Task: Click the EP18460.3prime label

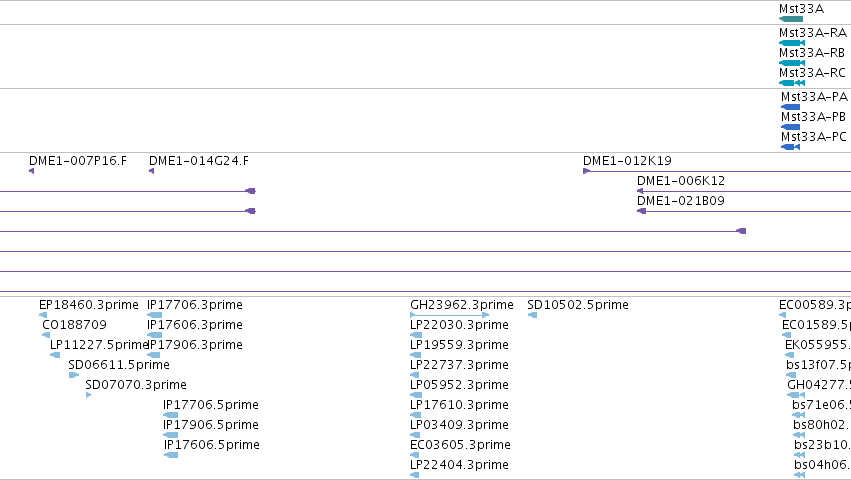Action: click(x=88, y=305)
